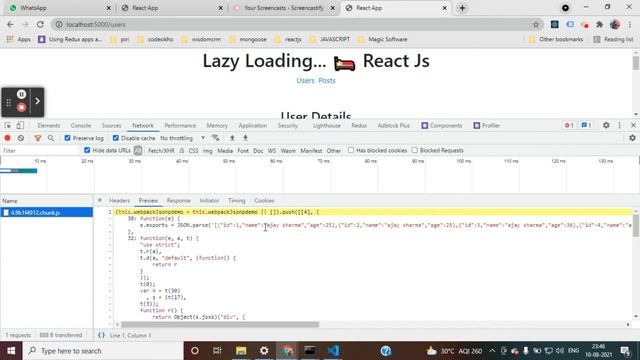Filter requests by CSS type
The width and height of the screenshot is (640, 360).
click(x=193, y=151)
